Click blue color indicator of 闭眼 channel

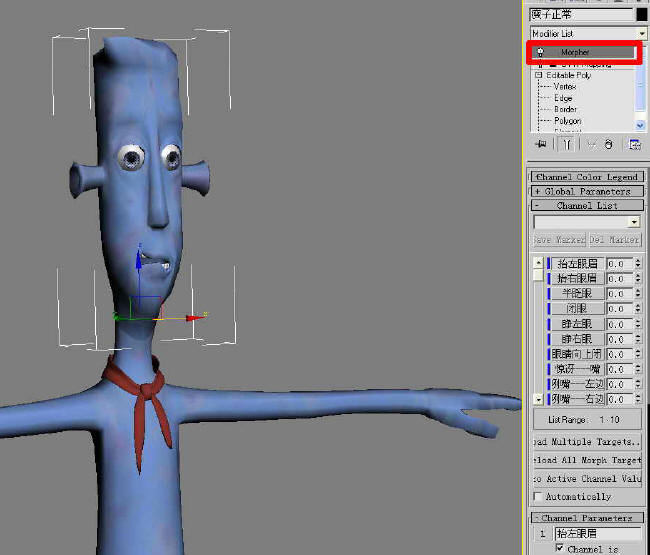(548, 309)
